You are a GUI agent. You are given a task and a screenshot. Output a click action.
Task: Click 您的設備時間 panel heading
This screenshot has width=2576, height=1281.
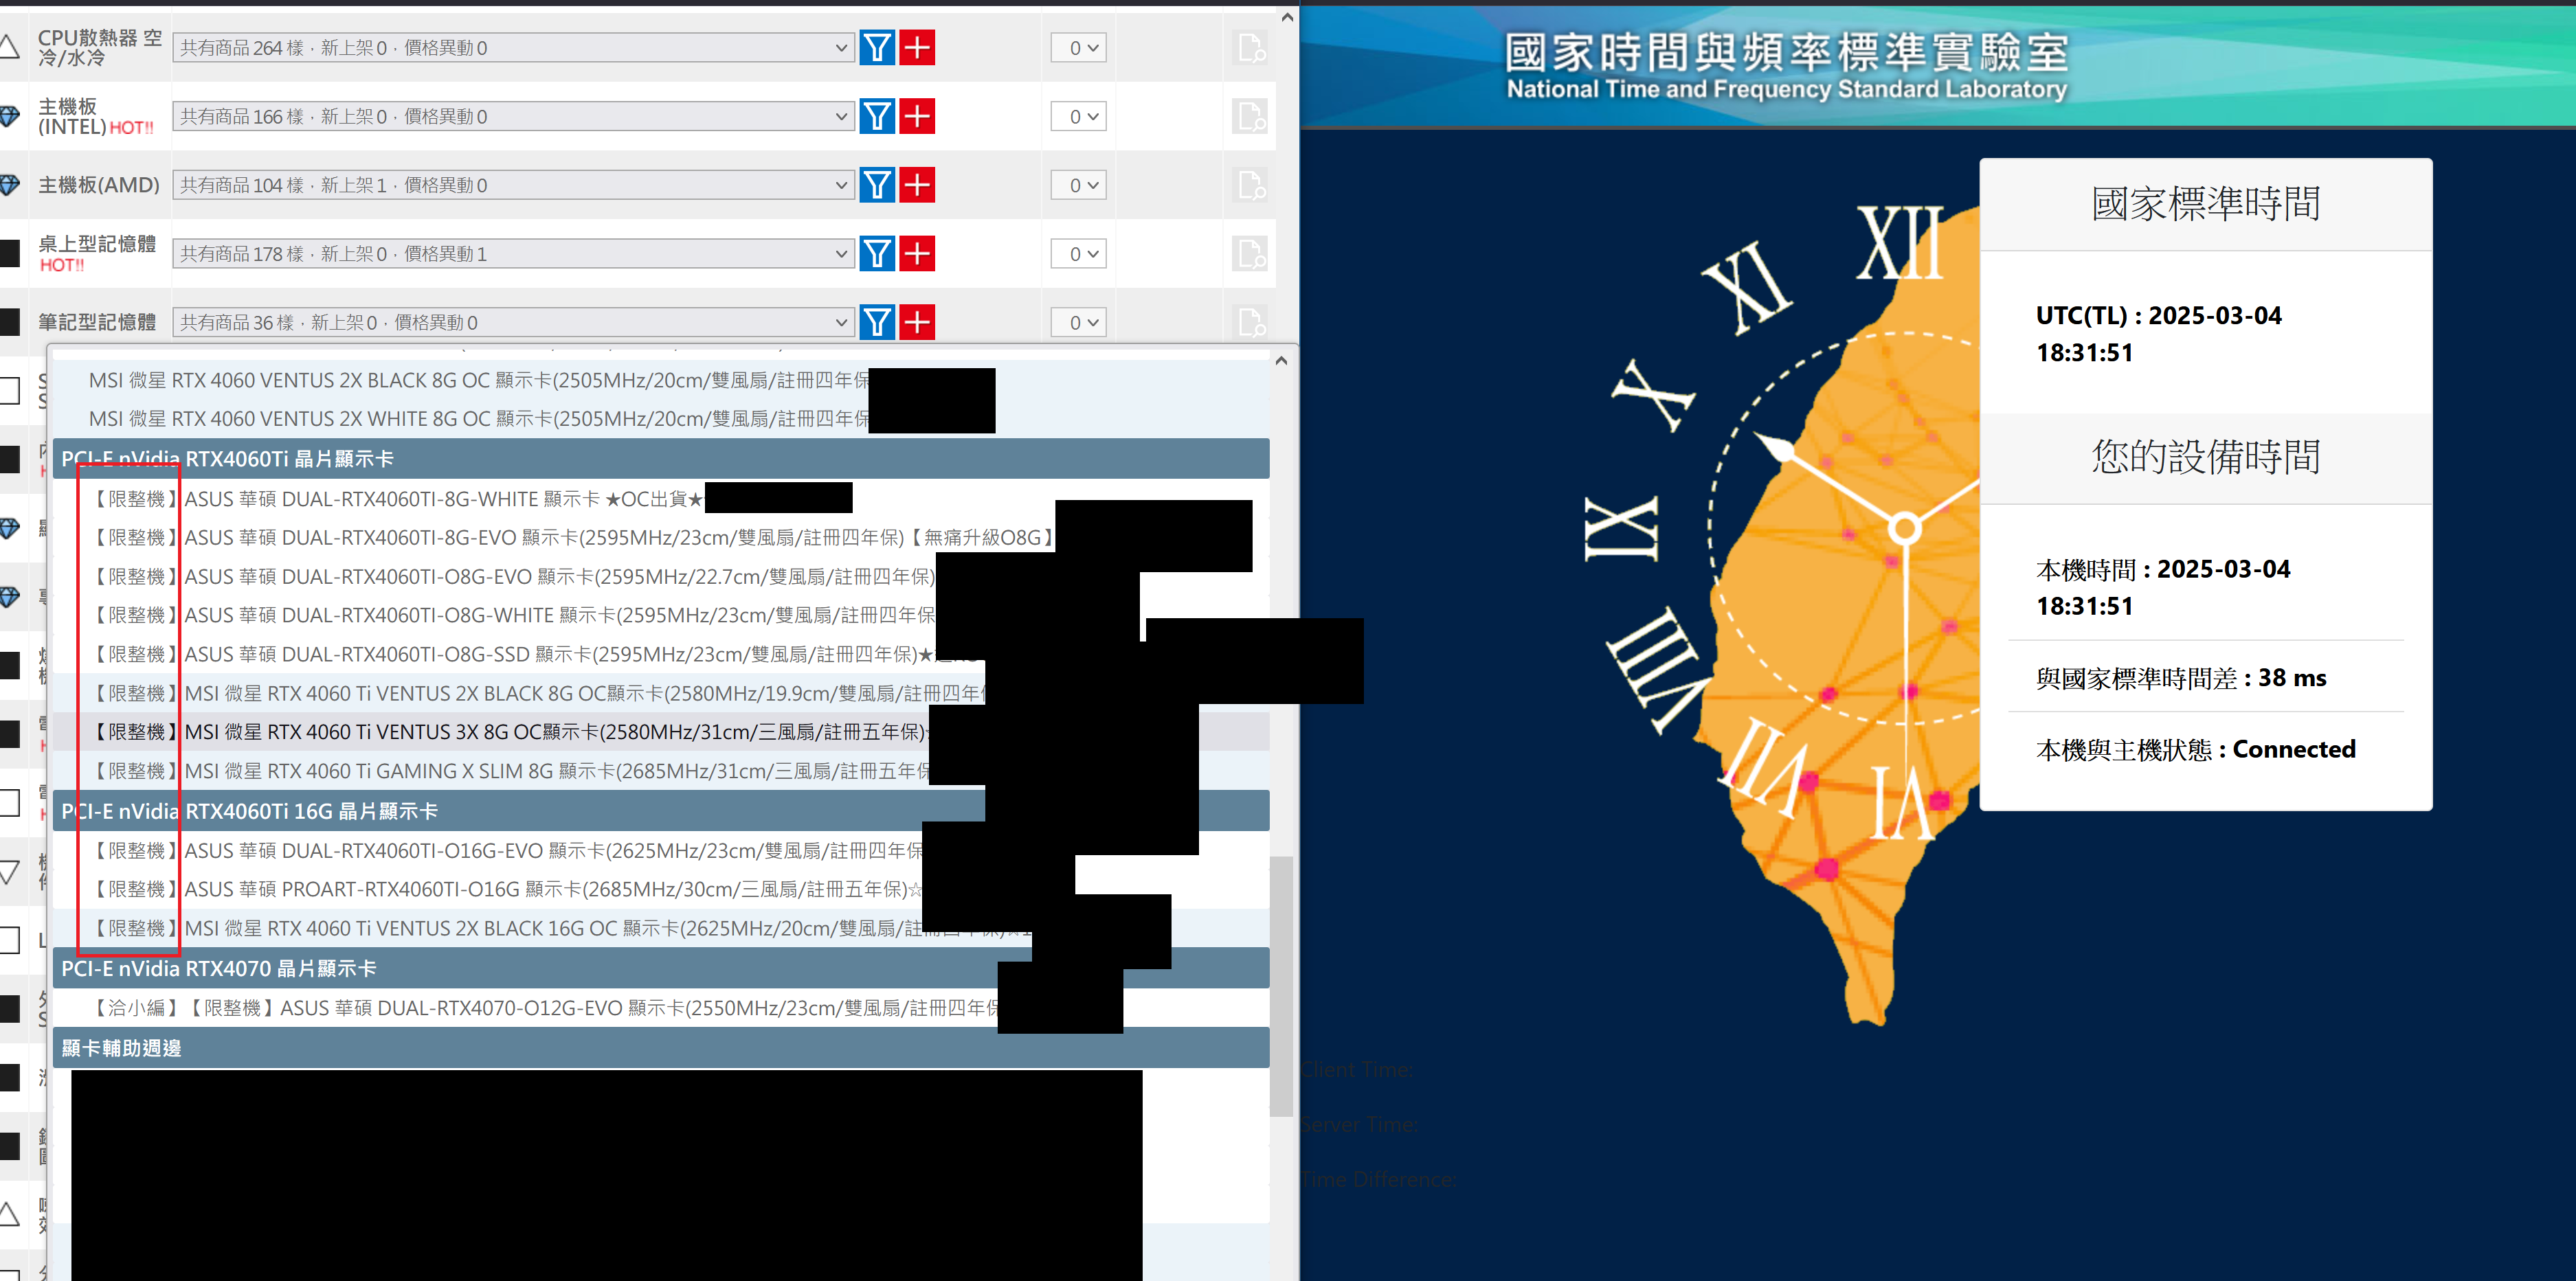[x=2206, y=457]
